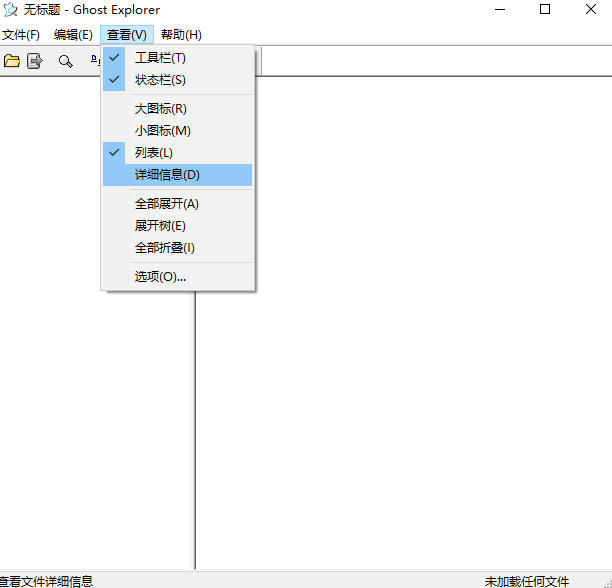
Task: Click status text 未加载任何文件
Action: pyautogui.click(x=527, y=581)
